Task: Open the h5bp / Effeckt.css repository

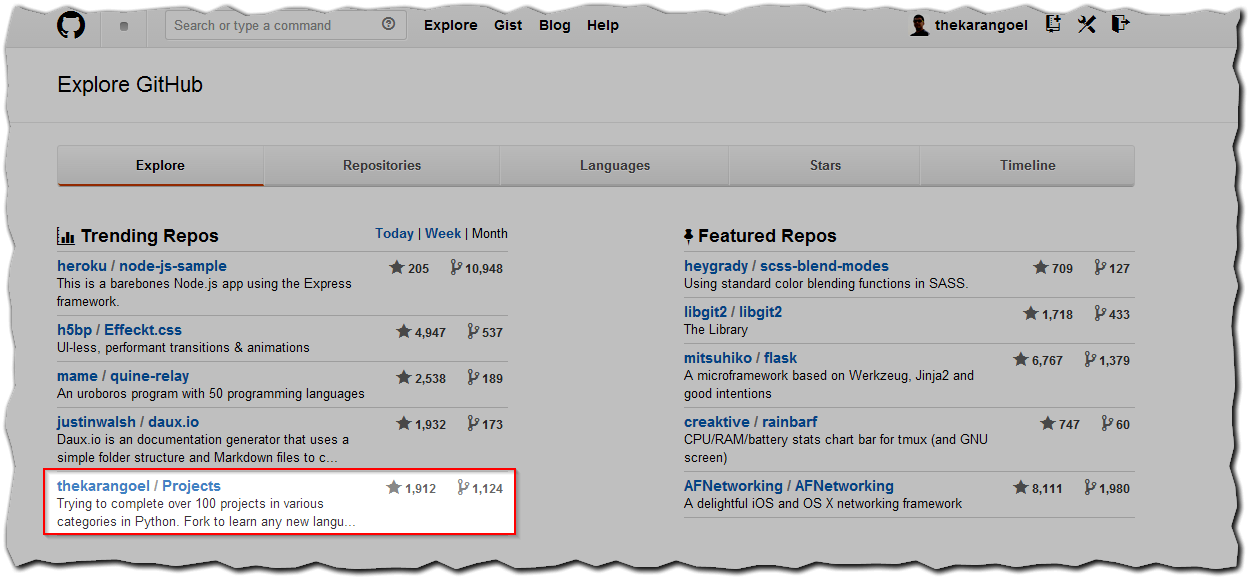Action: point(120,330)
